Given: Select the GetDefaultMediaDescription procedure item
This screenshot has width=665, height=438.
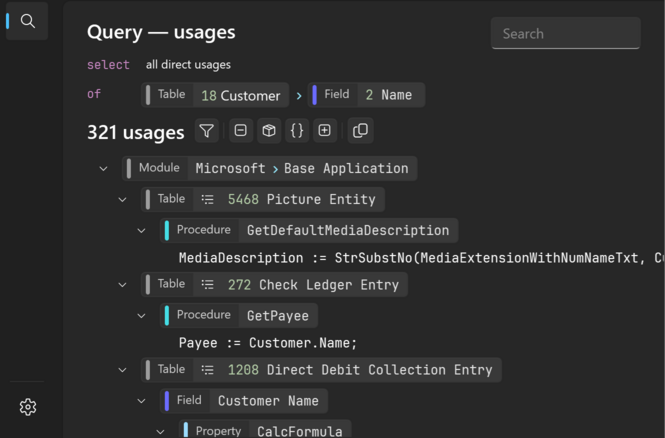Looking at the screenshot, I should point(309,230).
